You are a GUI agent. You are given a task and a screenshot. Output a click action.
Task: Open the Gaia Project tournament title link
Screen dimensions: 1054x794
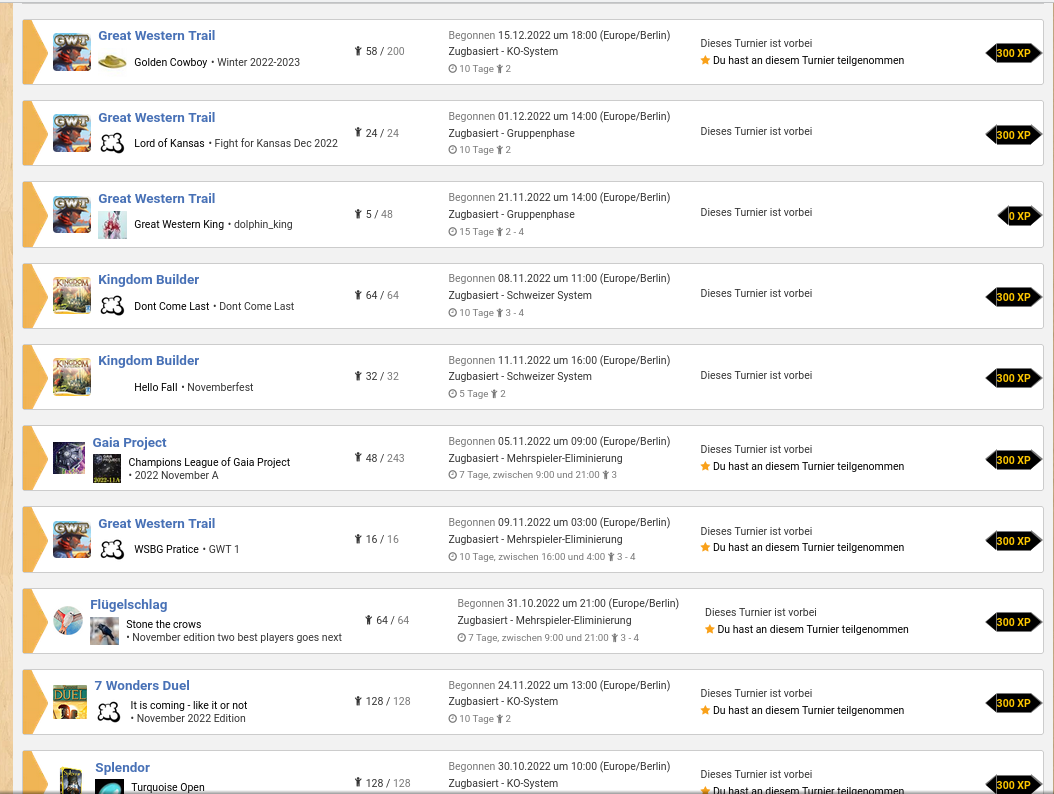(x=130, y=442)
